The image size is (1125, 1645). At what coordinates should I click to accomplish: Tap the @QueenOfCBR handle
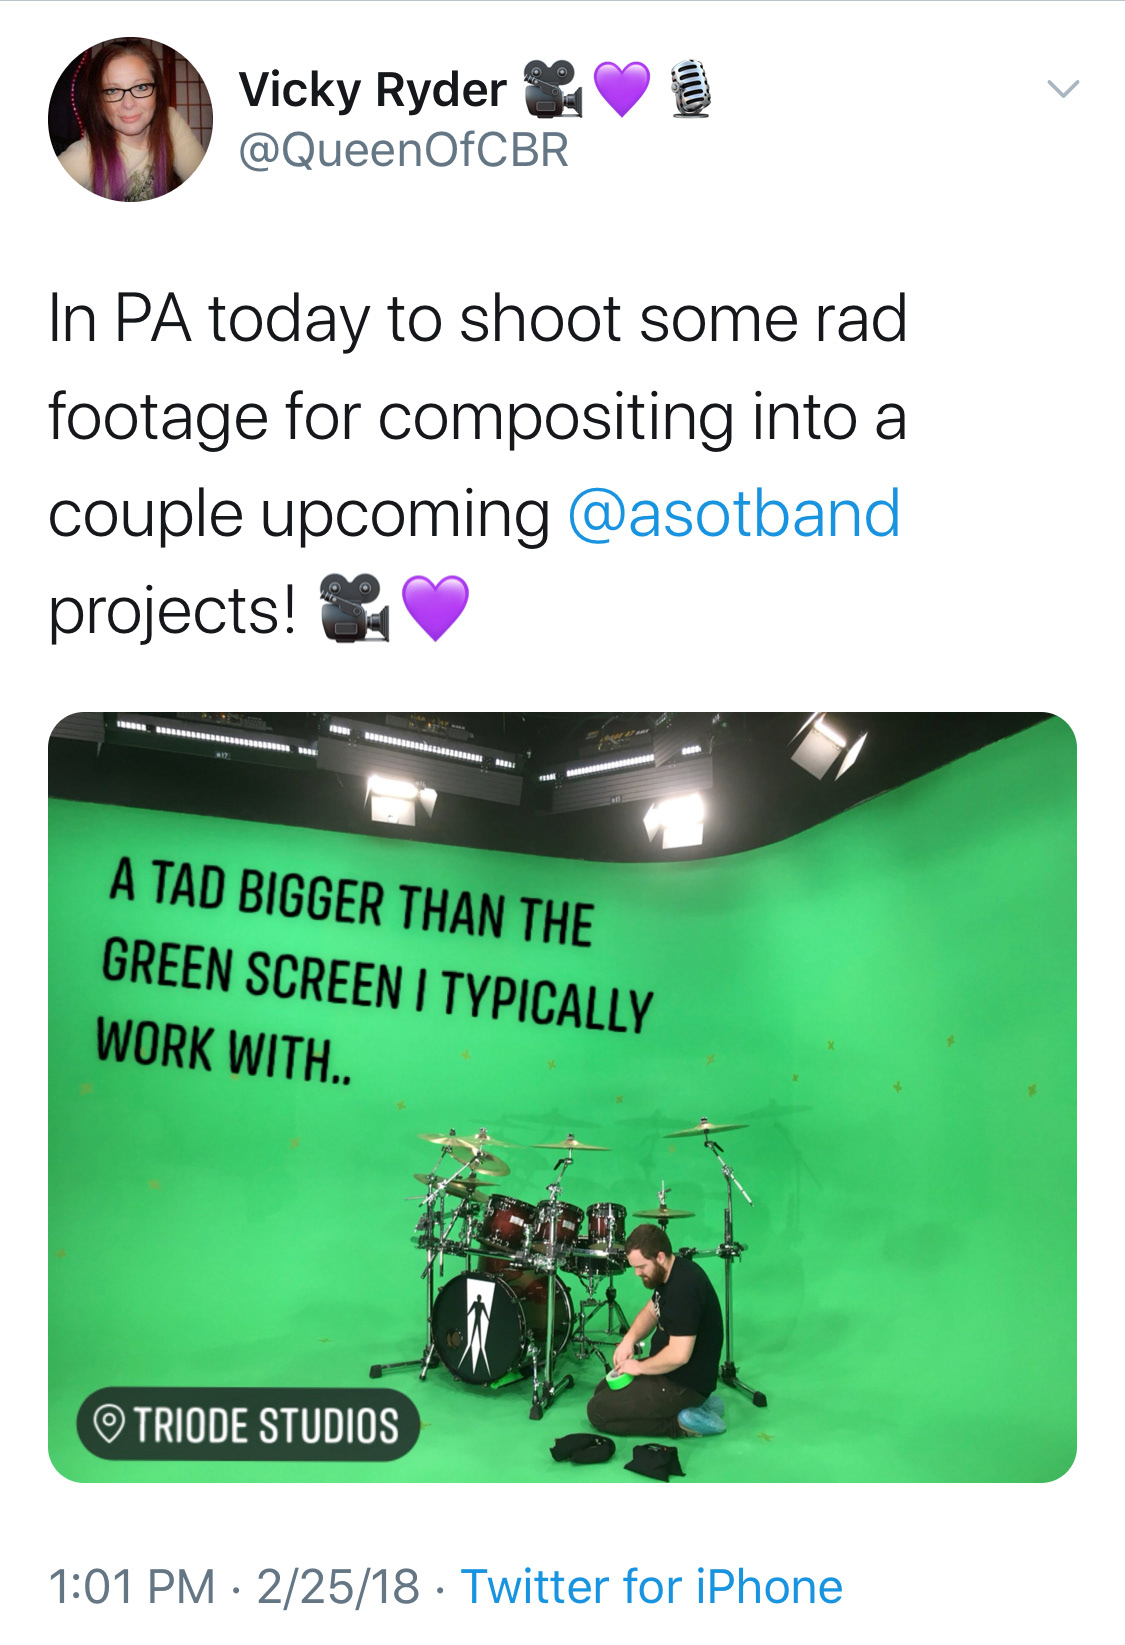404,151
